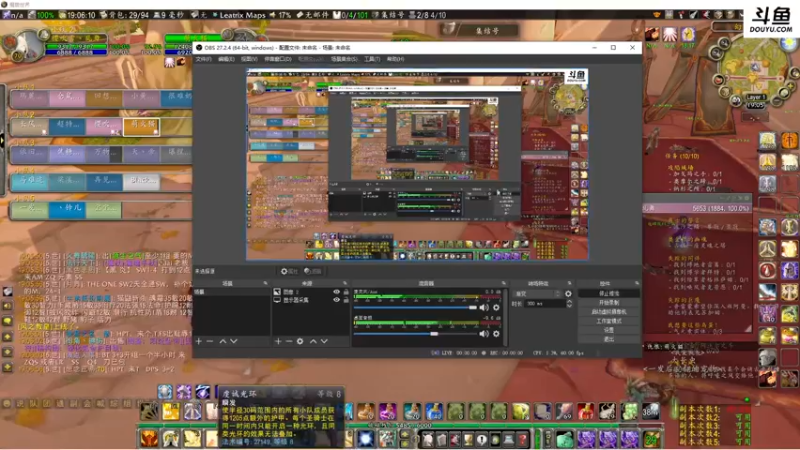The image size is (800, 450).
Task: Open 桌面音频 track settings gear
Action: coord(496,334)
